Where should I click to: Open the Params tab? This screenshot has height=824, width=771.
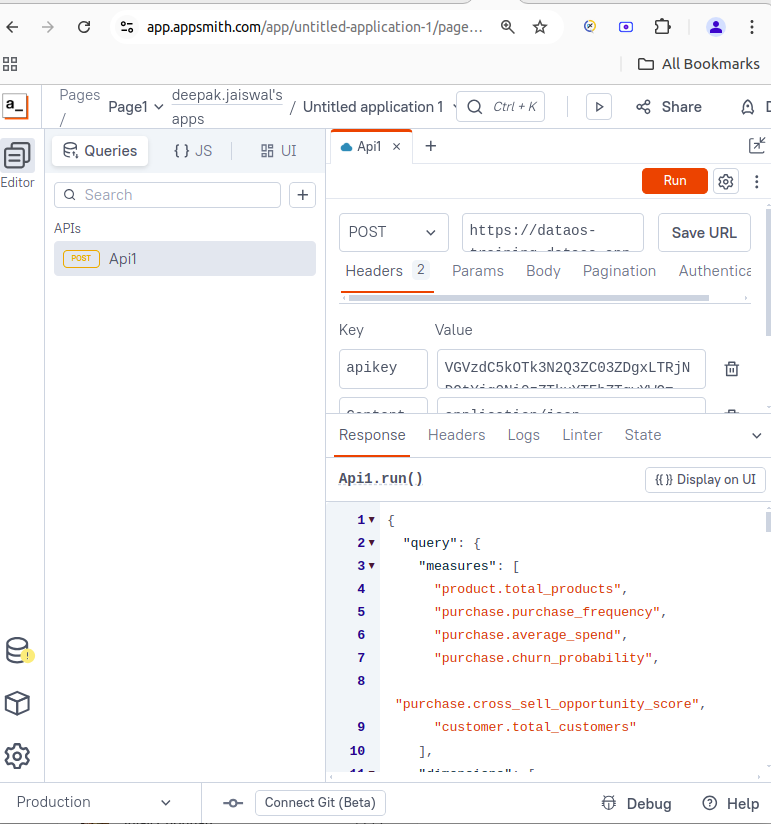pyautogui.click(x=478, y=271)
